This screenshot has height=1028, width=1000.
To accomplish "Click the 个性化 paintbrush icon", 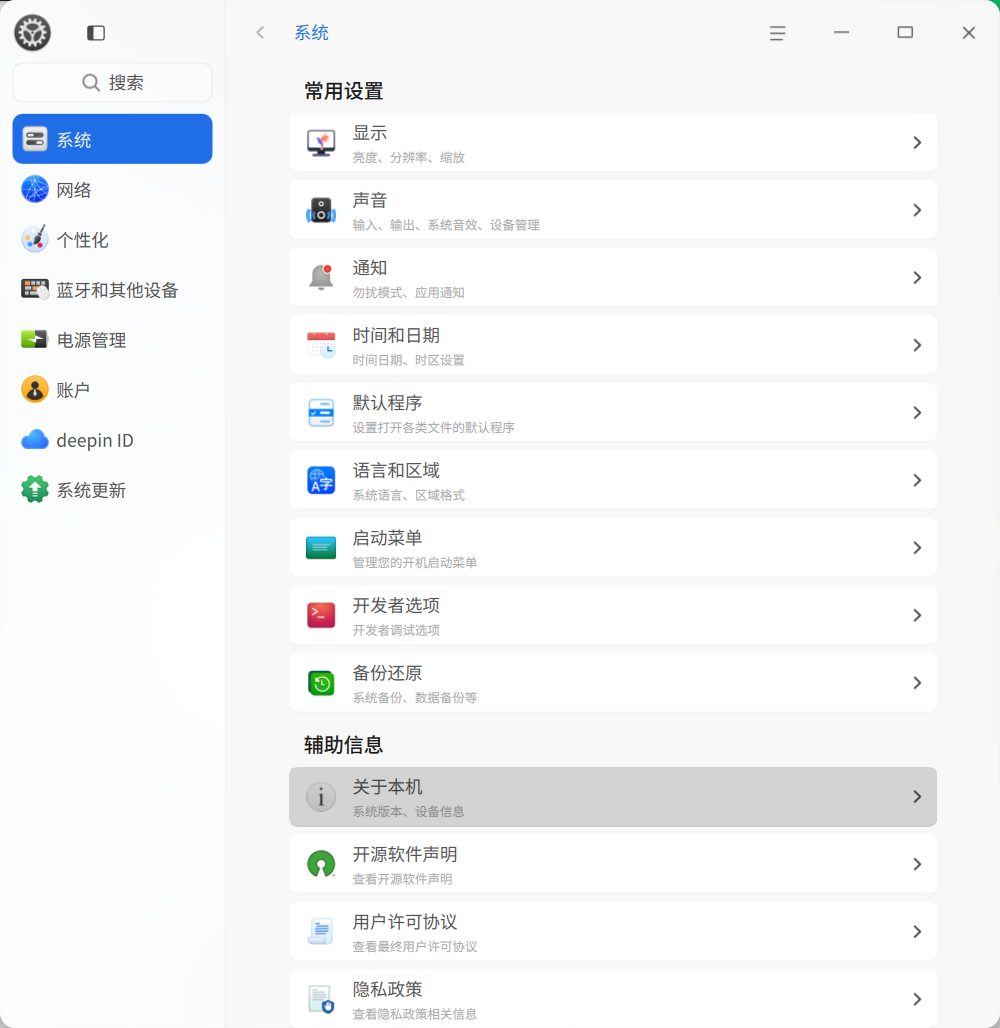I will [x=35, y=239].
